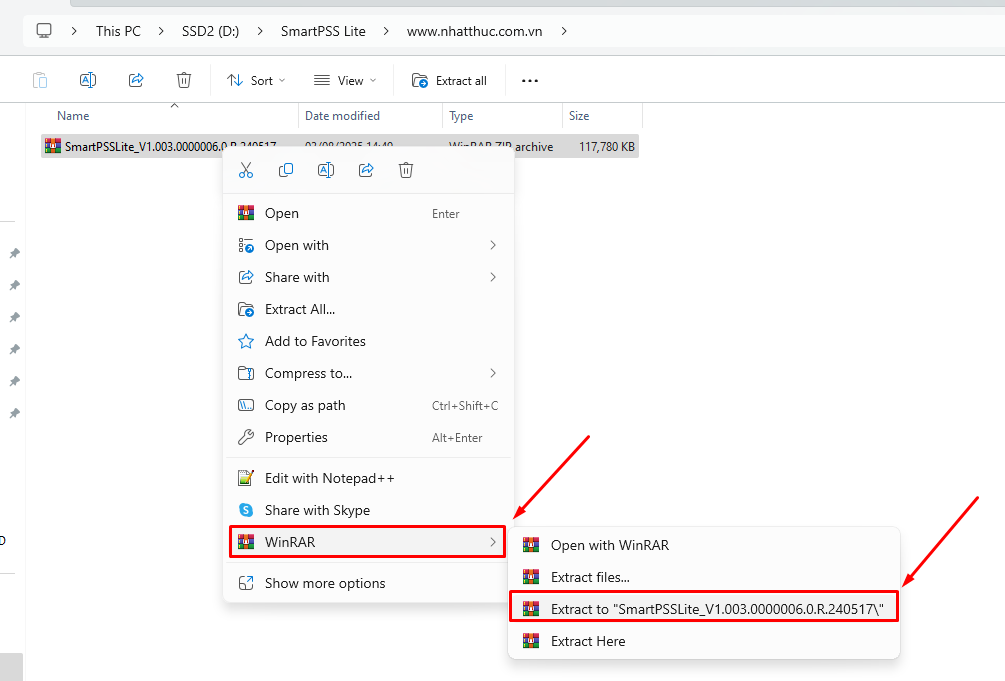This screenshot has height=681, width=1005.
Task: Click This PC in address breadcrumb
Action: coord(118,31)
